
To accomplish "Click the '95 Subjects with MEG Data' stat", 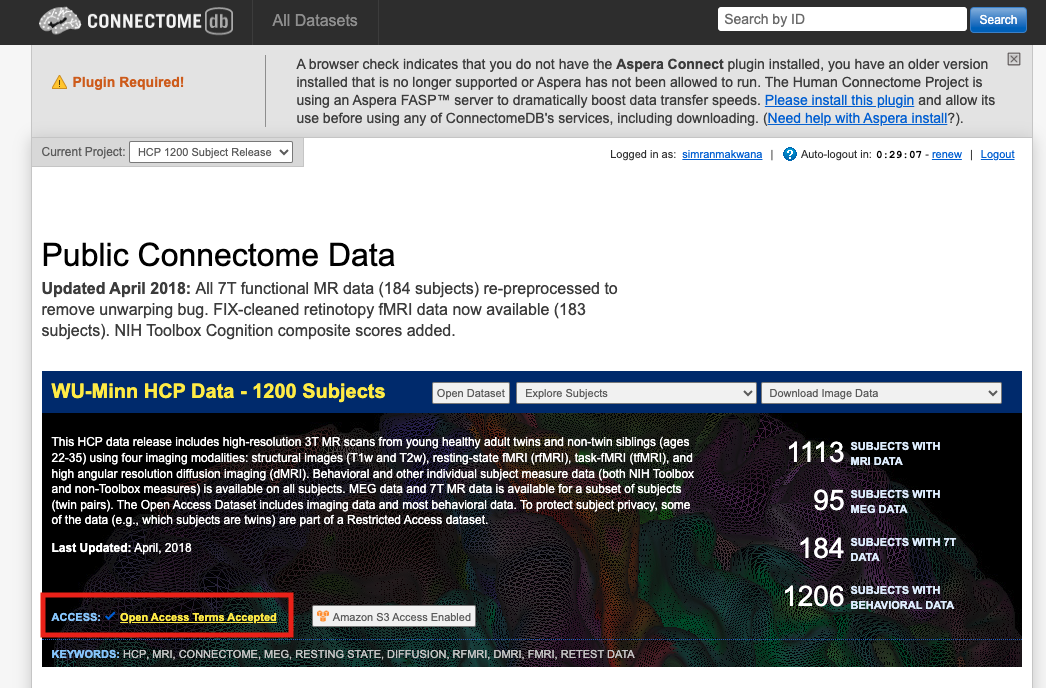I will (x=877, y=500).
